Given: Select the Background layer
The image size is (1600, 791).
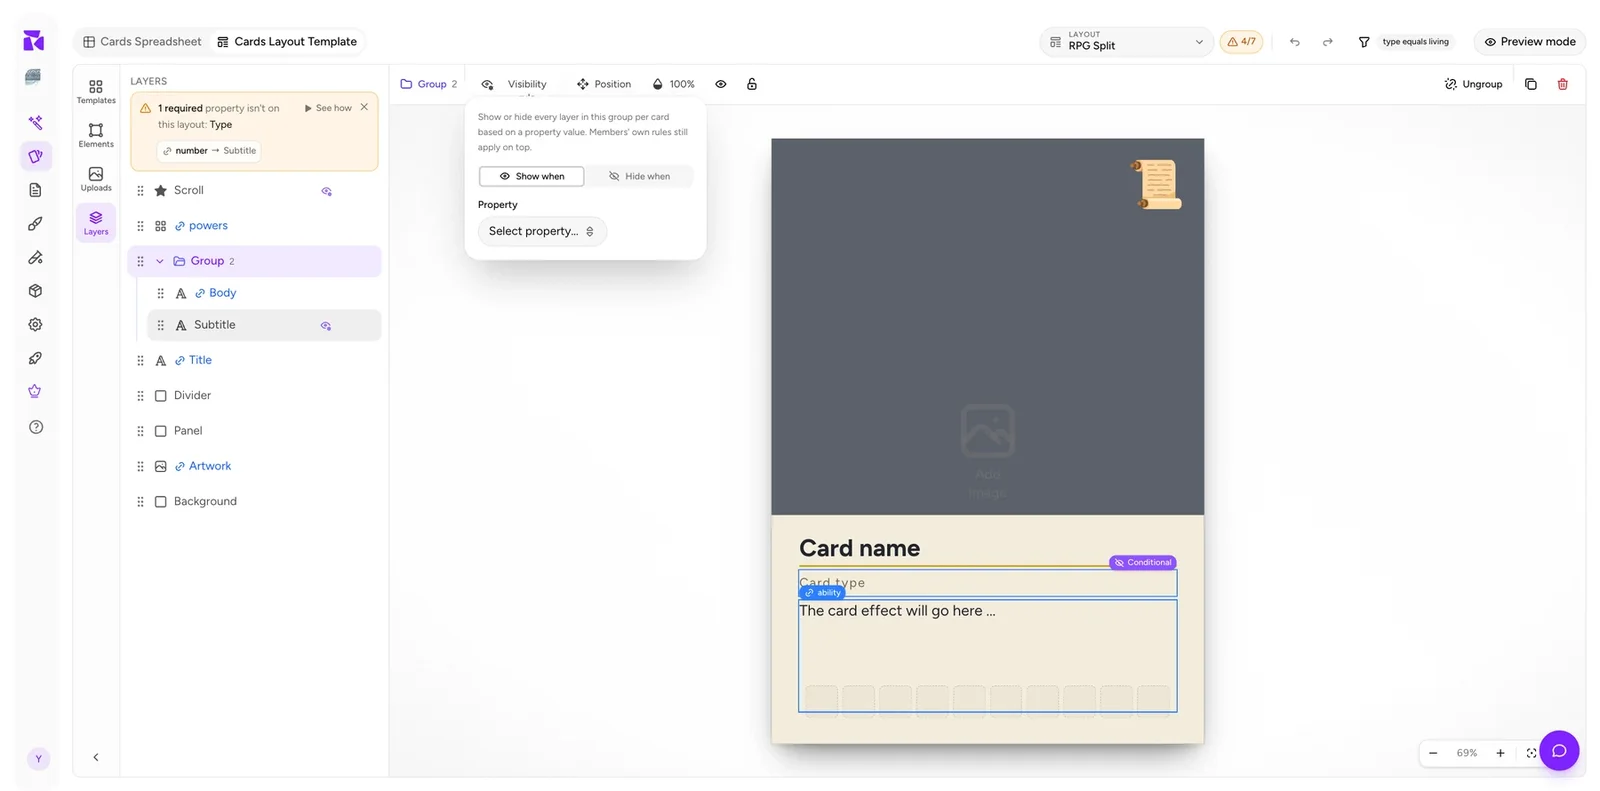Looking at the screenshot, I should (x=256, y=502).
